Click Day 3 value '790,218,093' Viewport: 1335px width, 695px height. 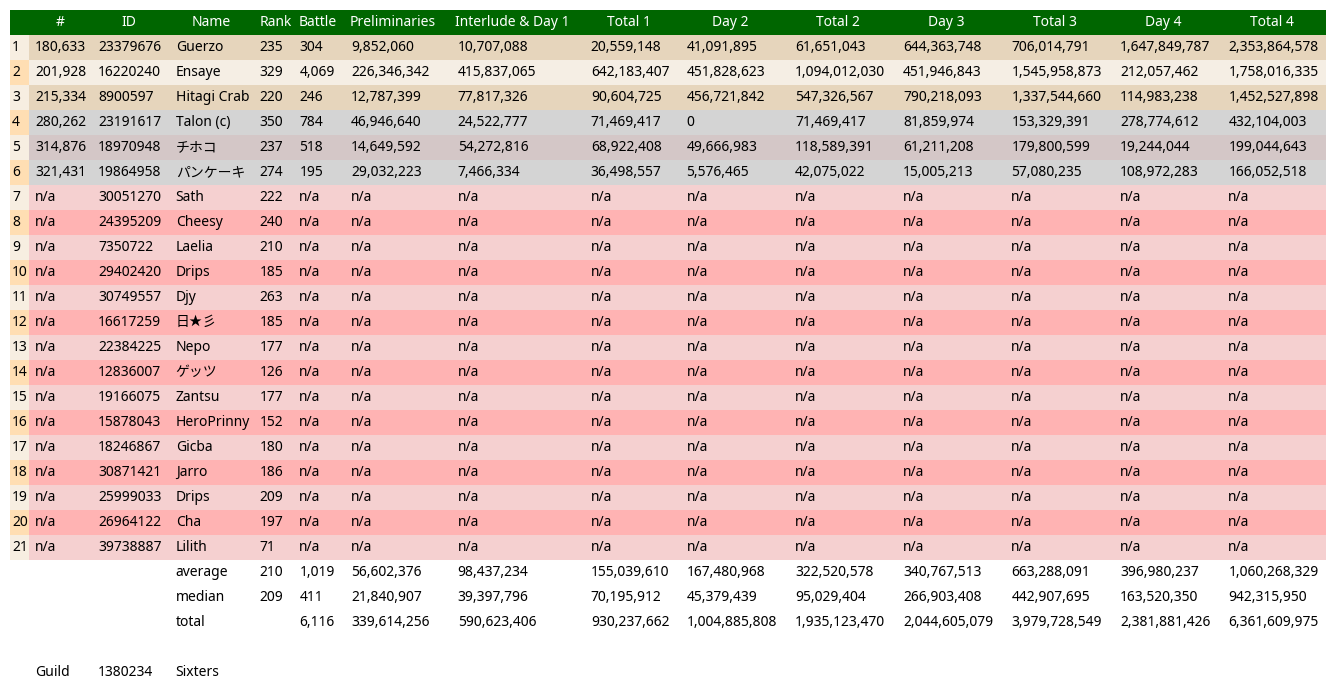pyautogui.click(x=942, y=96)
